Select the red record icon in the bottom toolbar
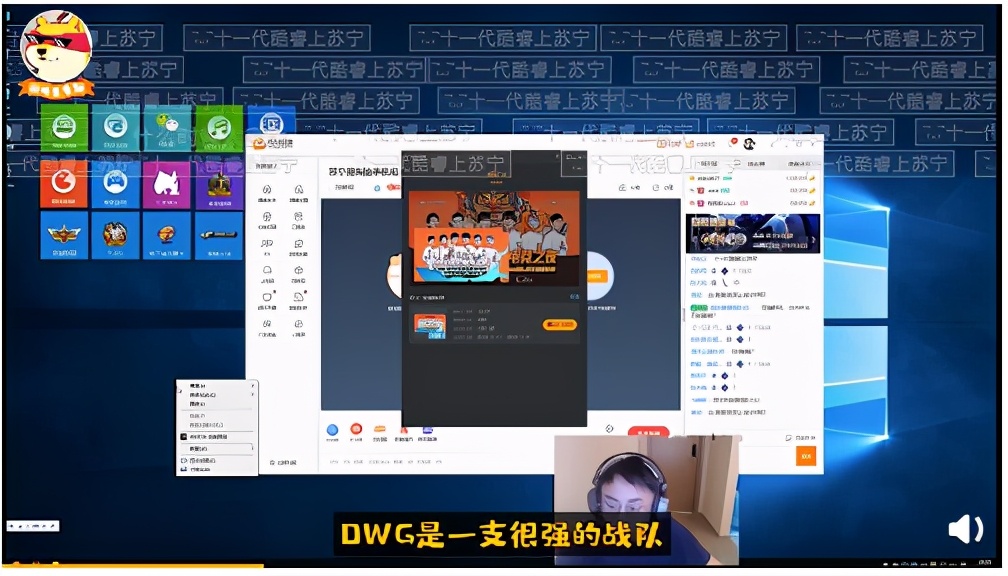The width and height of the screenshot is (1008, 576). (x=356, y=428)
